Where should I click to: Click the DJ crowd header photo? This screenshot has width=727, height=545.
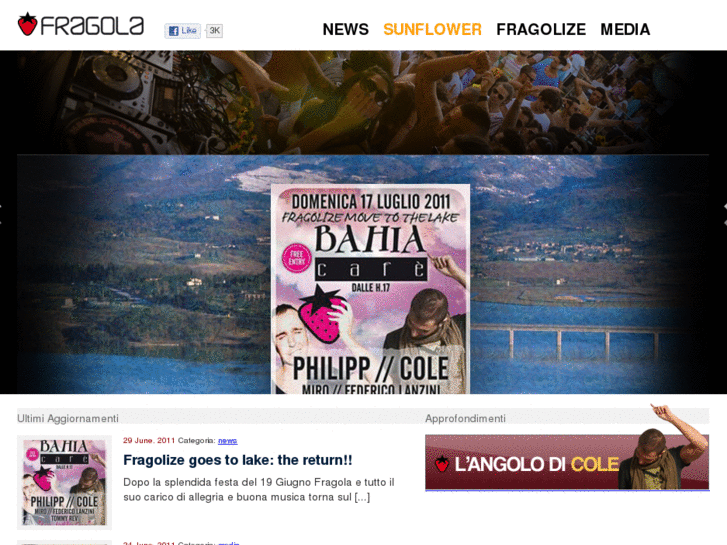coord(364,103)
